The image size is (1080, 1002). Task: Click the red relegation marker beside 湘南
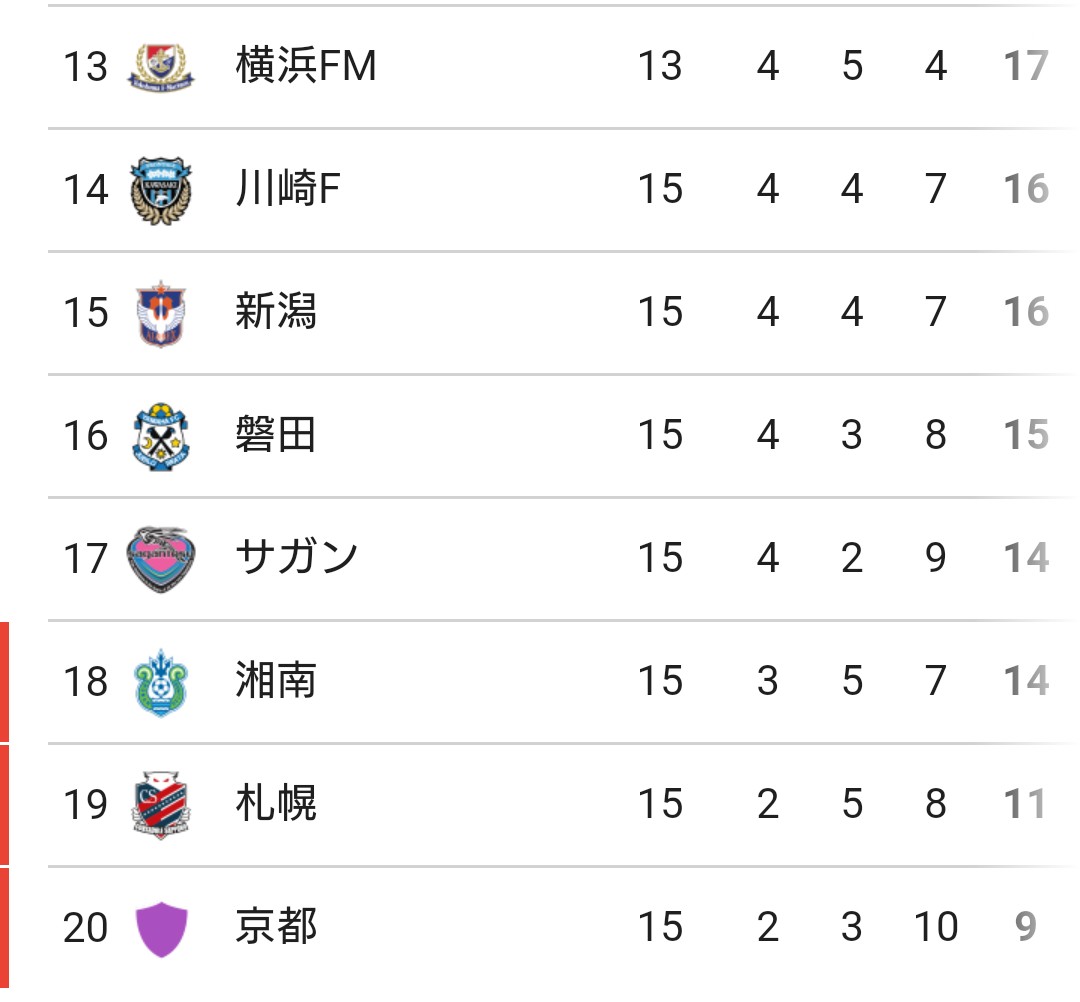point(4,682)
